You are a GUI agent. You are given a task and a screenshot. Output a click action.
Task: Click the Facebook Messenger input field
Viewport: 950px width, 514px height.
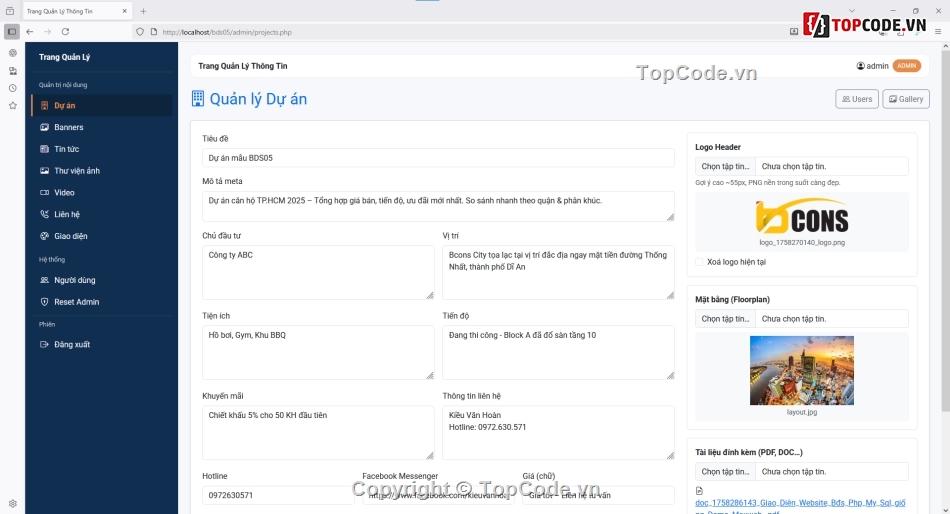point(438,495)
